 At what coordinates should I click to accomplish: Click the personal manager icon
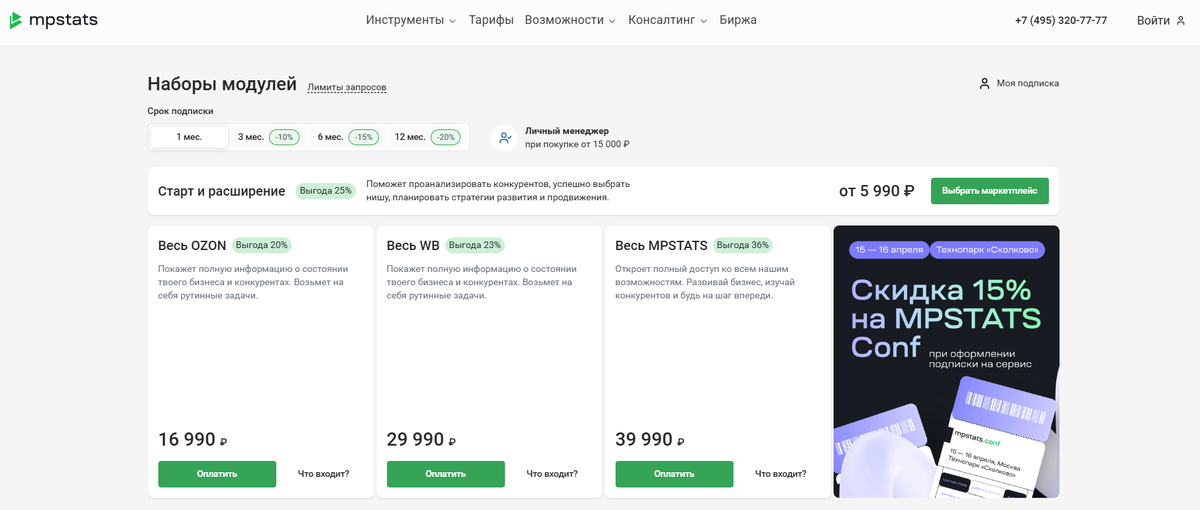click(x=505, y=137)
